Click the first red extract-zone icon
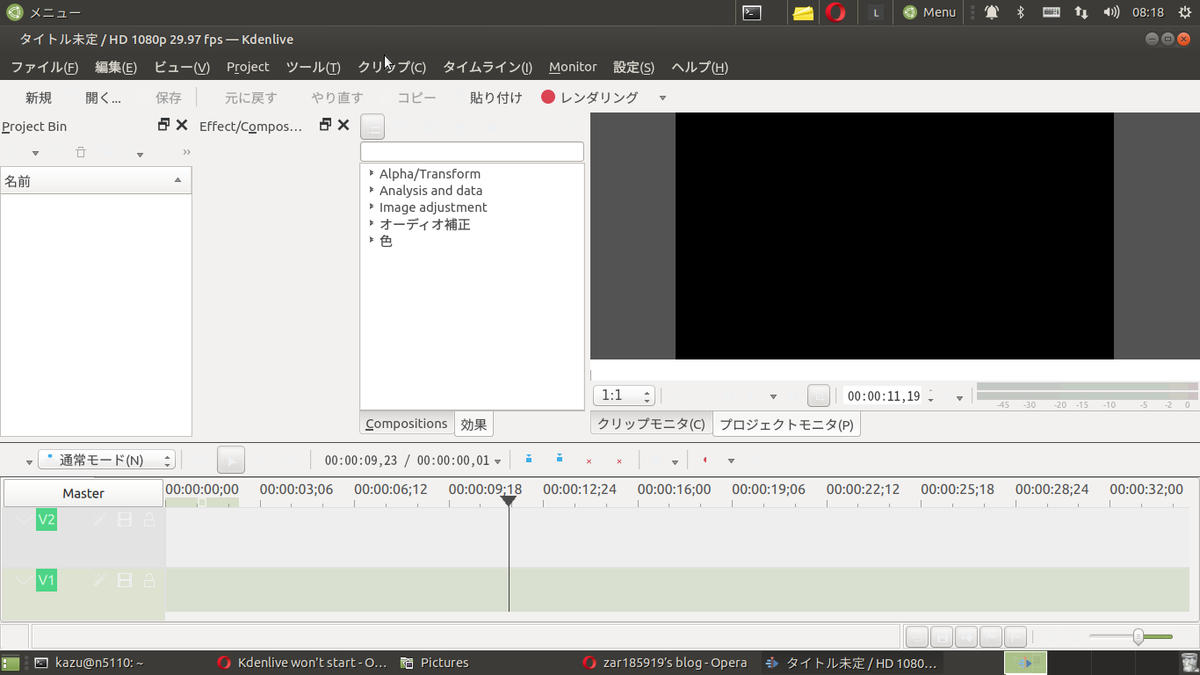Screen dimensions: 1200x675 (589, 461)
